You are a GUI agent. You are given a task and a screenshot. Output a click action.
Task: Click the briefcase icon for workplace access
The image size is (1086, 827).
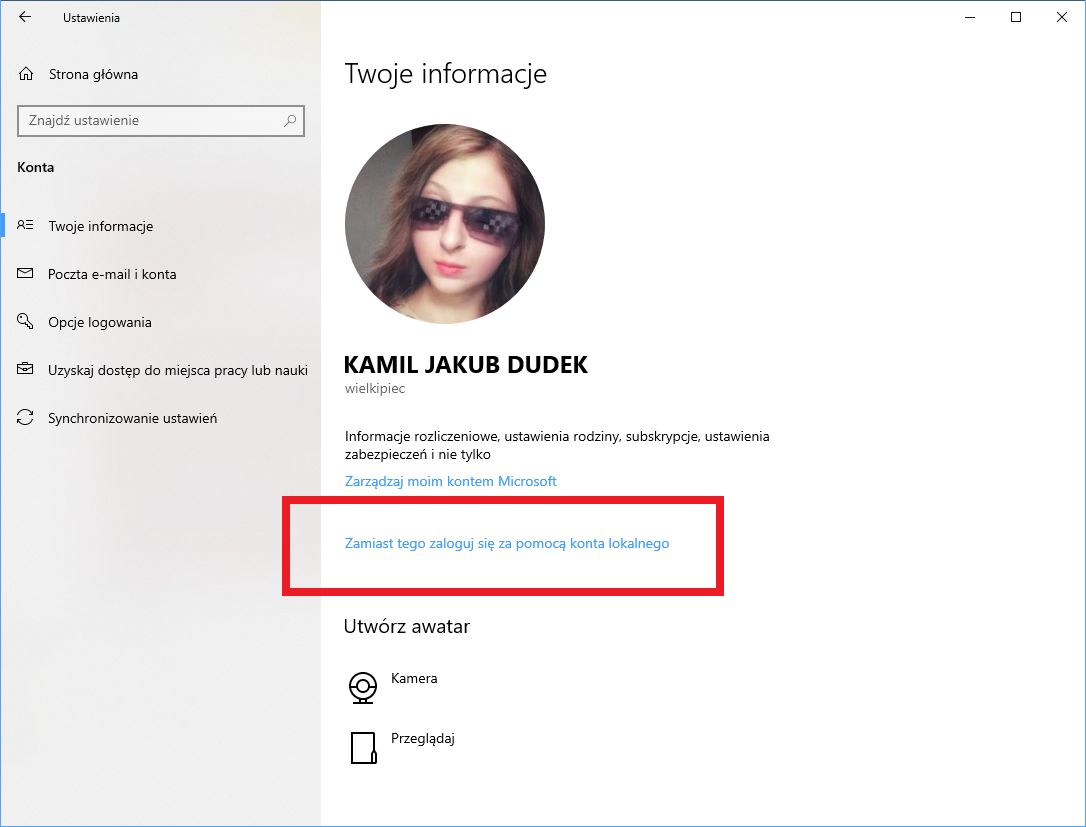click(x=25, y=369)
